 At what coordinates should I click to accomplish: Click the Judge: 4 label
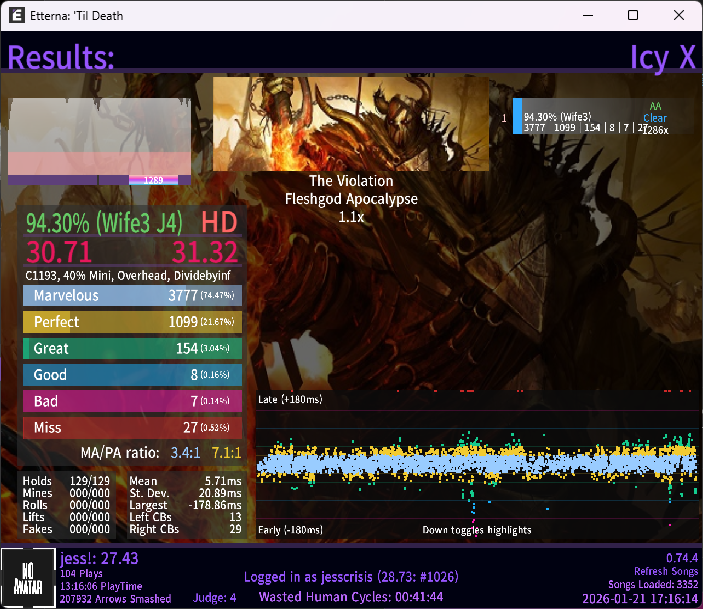[x=214, y=598]
